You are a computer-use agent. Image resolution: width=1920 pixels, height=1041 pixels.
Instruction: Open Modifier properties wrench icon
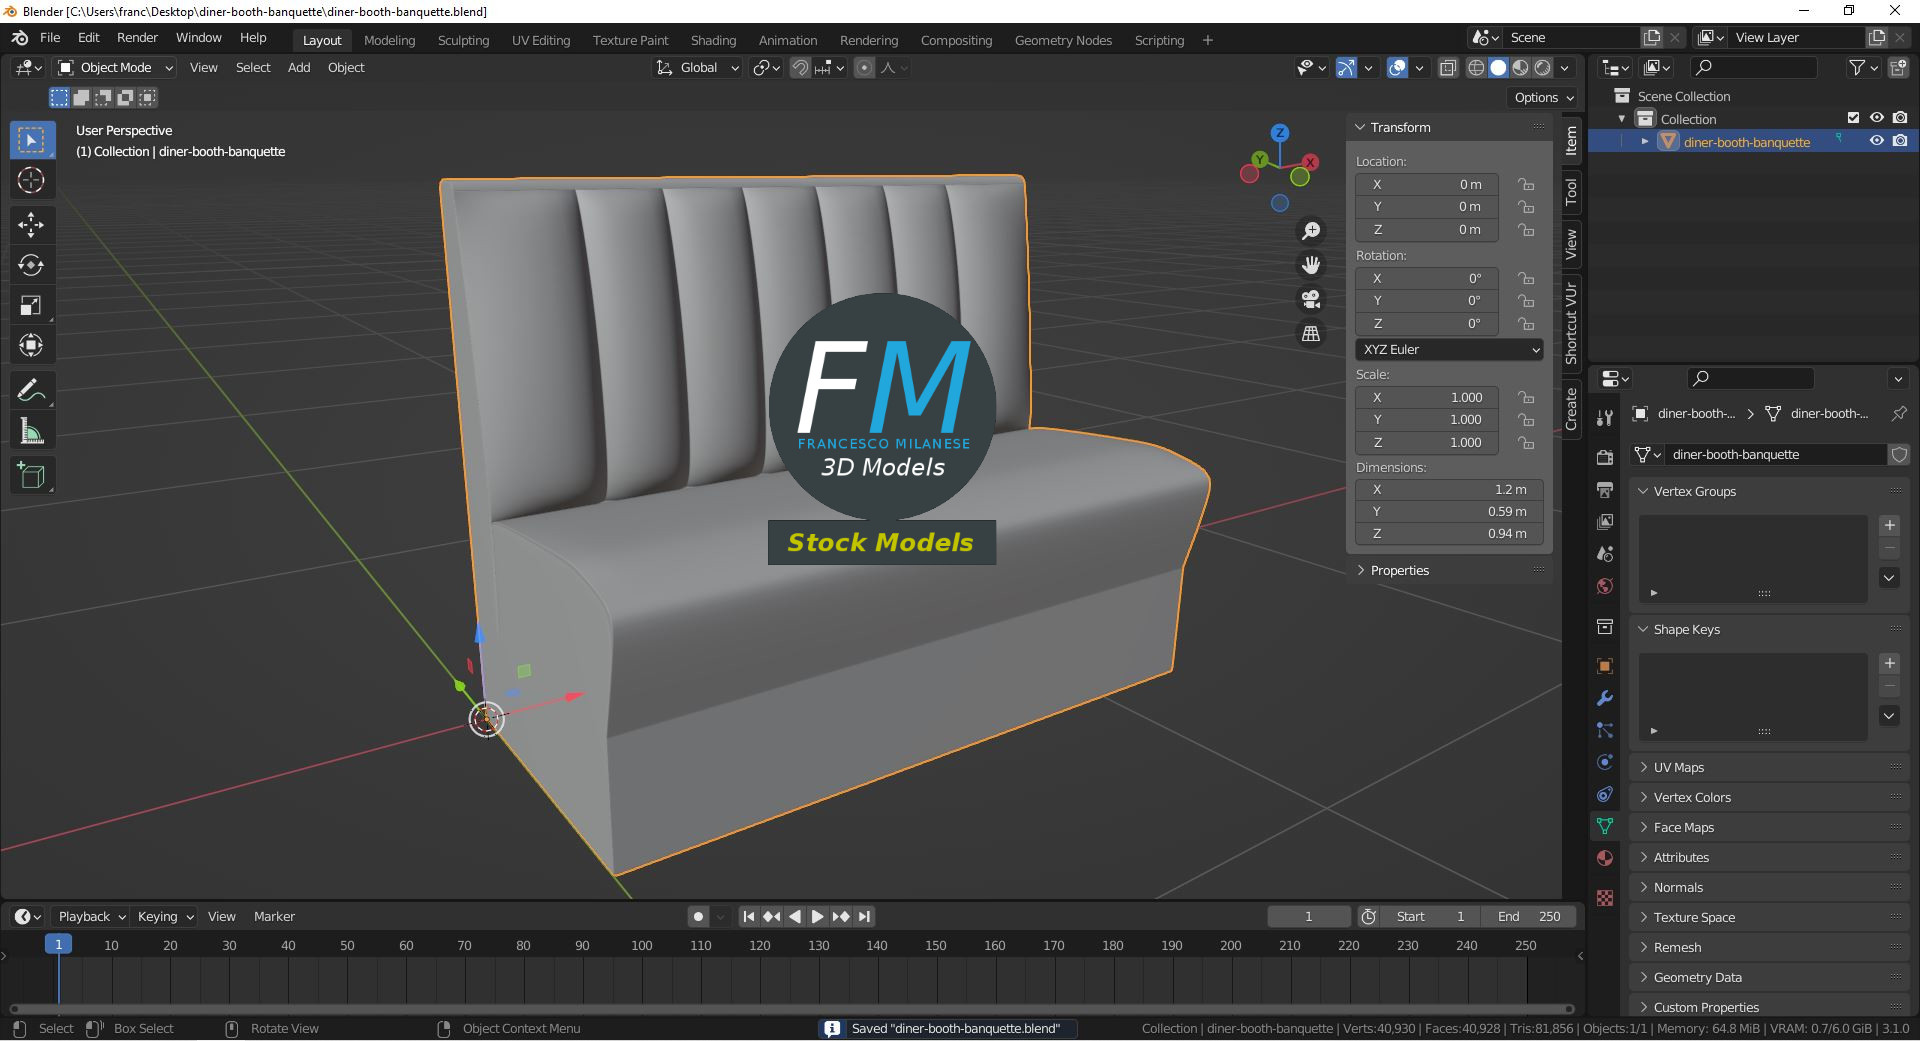[x=1605, y=698]
